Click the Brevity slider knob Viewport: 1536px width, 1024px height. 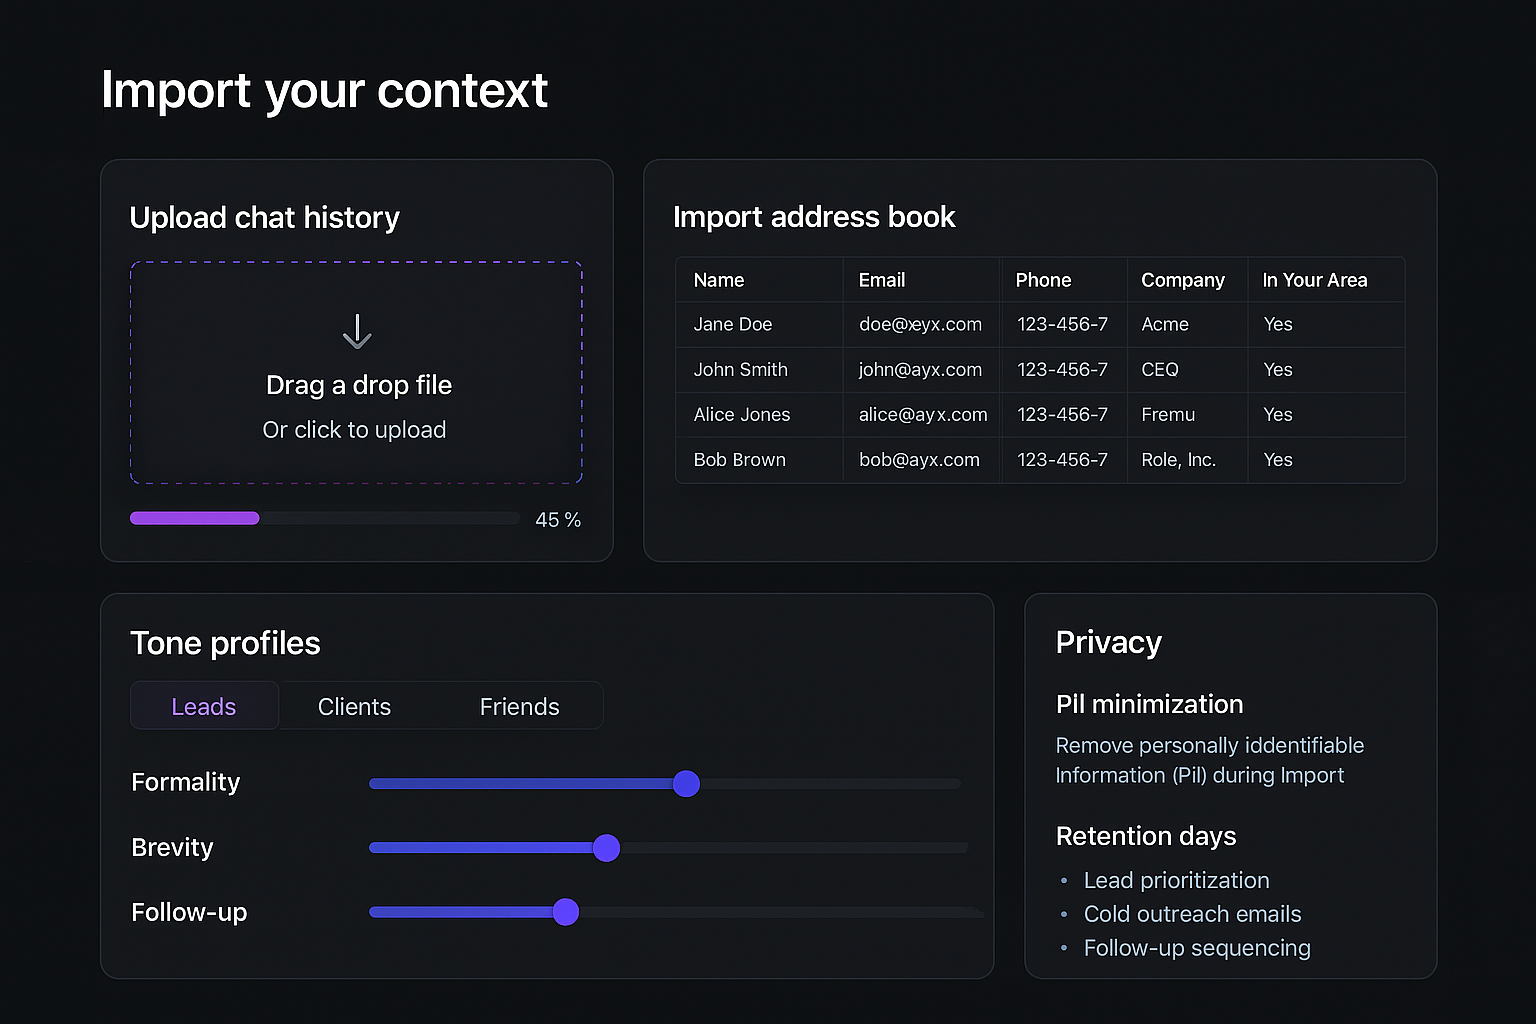[606, 848]
